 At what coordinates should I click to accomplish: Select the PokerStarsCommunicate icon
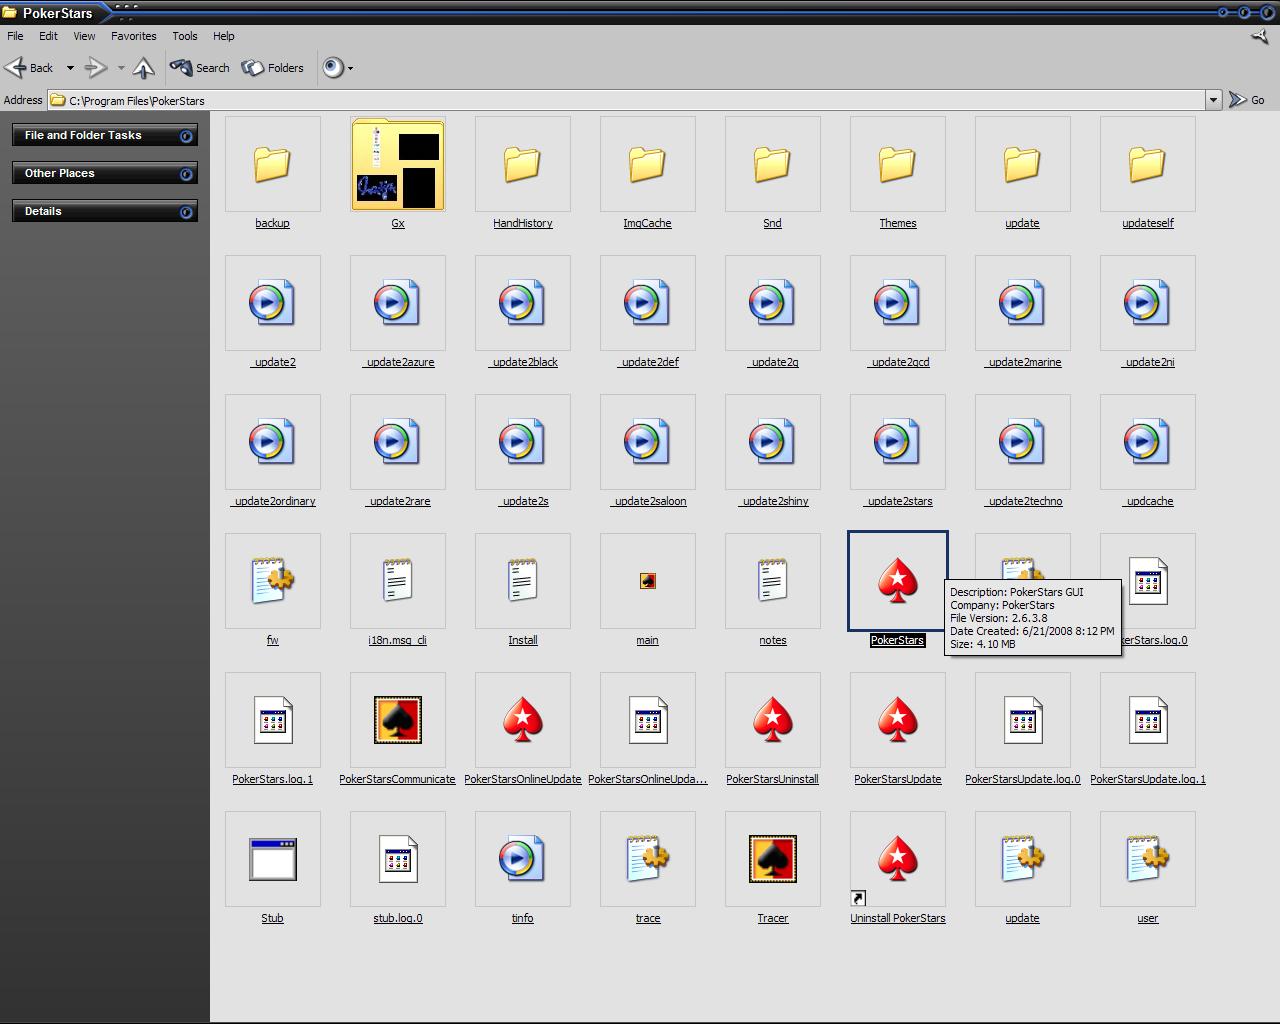click(398, 720)
